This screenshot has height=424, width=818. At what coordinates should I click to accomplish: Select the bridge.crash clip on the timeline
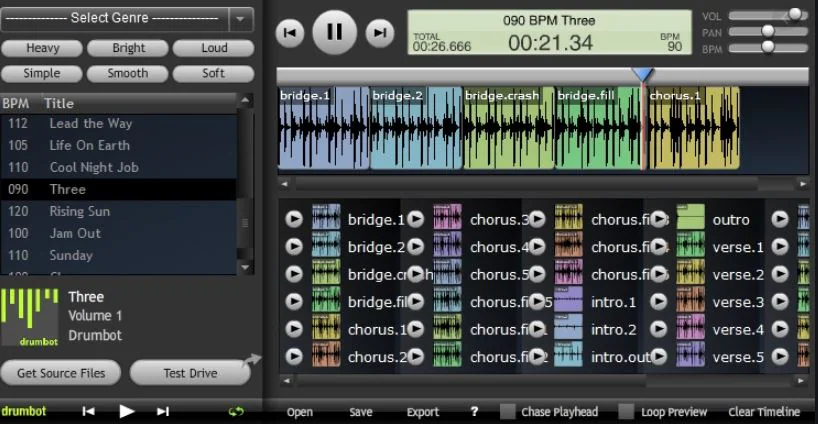click(509, 128)
